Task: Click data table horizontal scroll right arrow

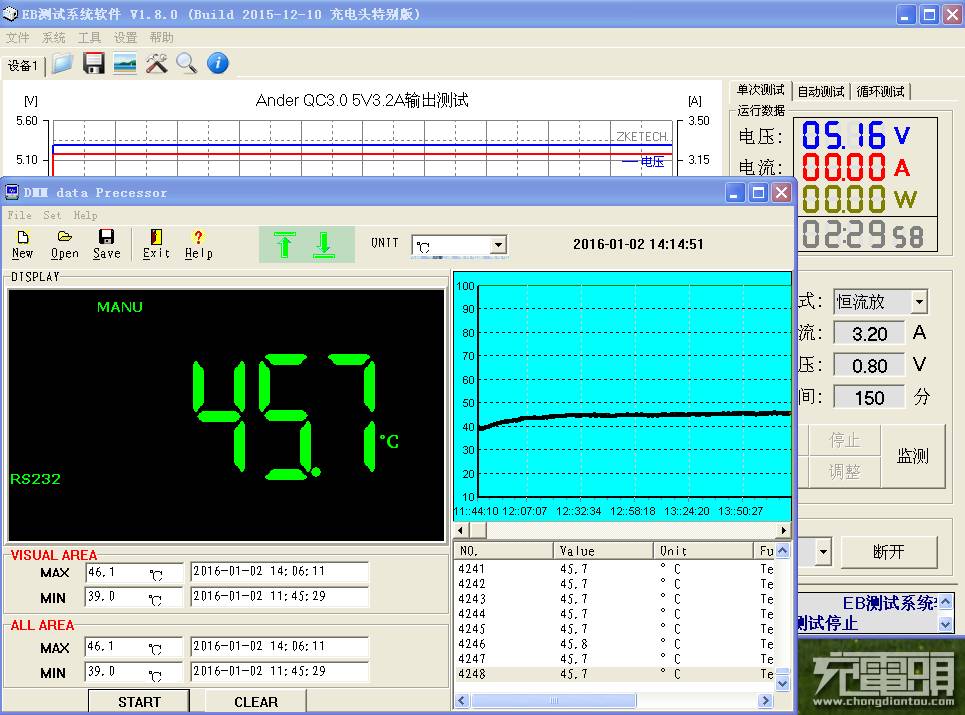Action: tap(765, 700)
